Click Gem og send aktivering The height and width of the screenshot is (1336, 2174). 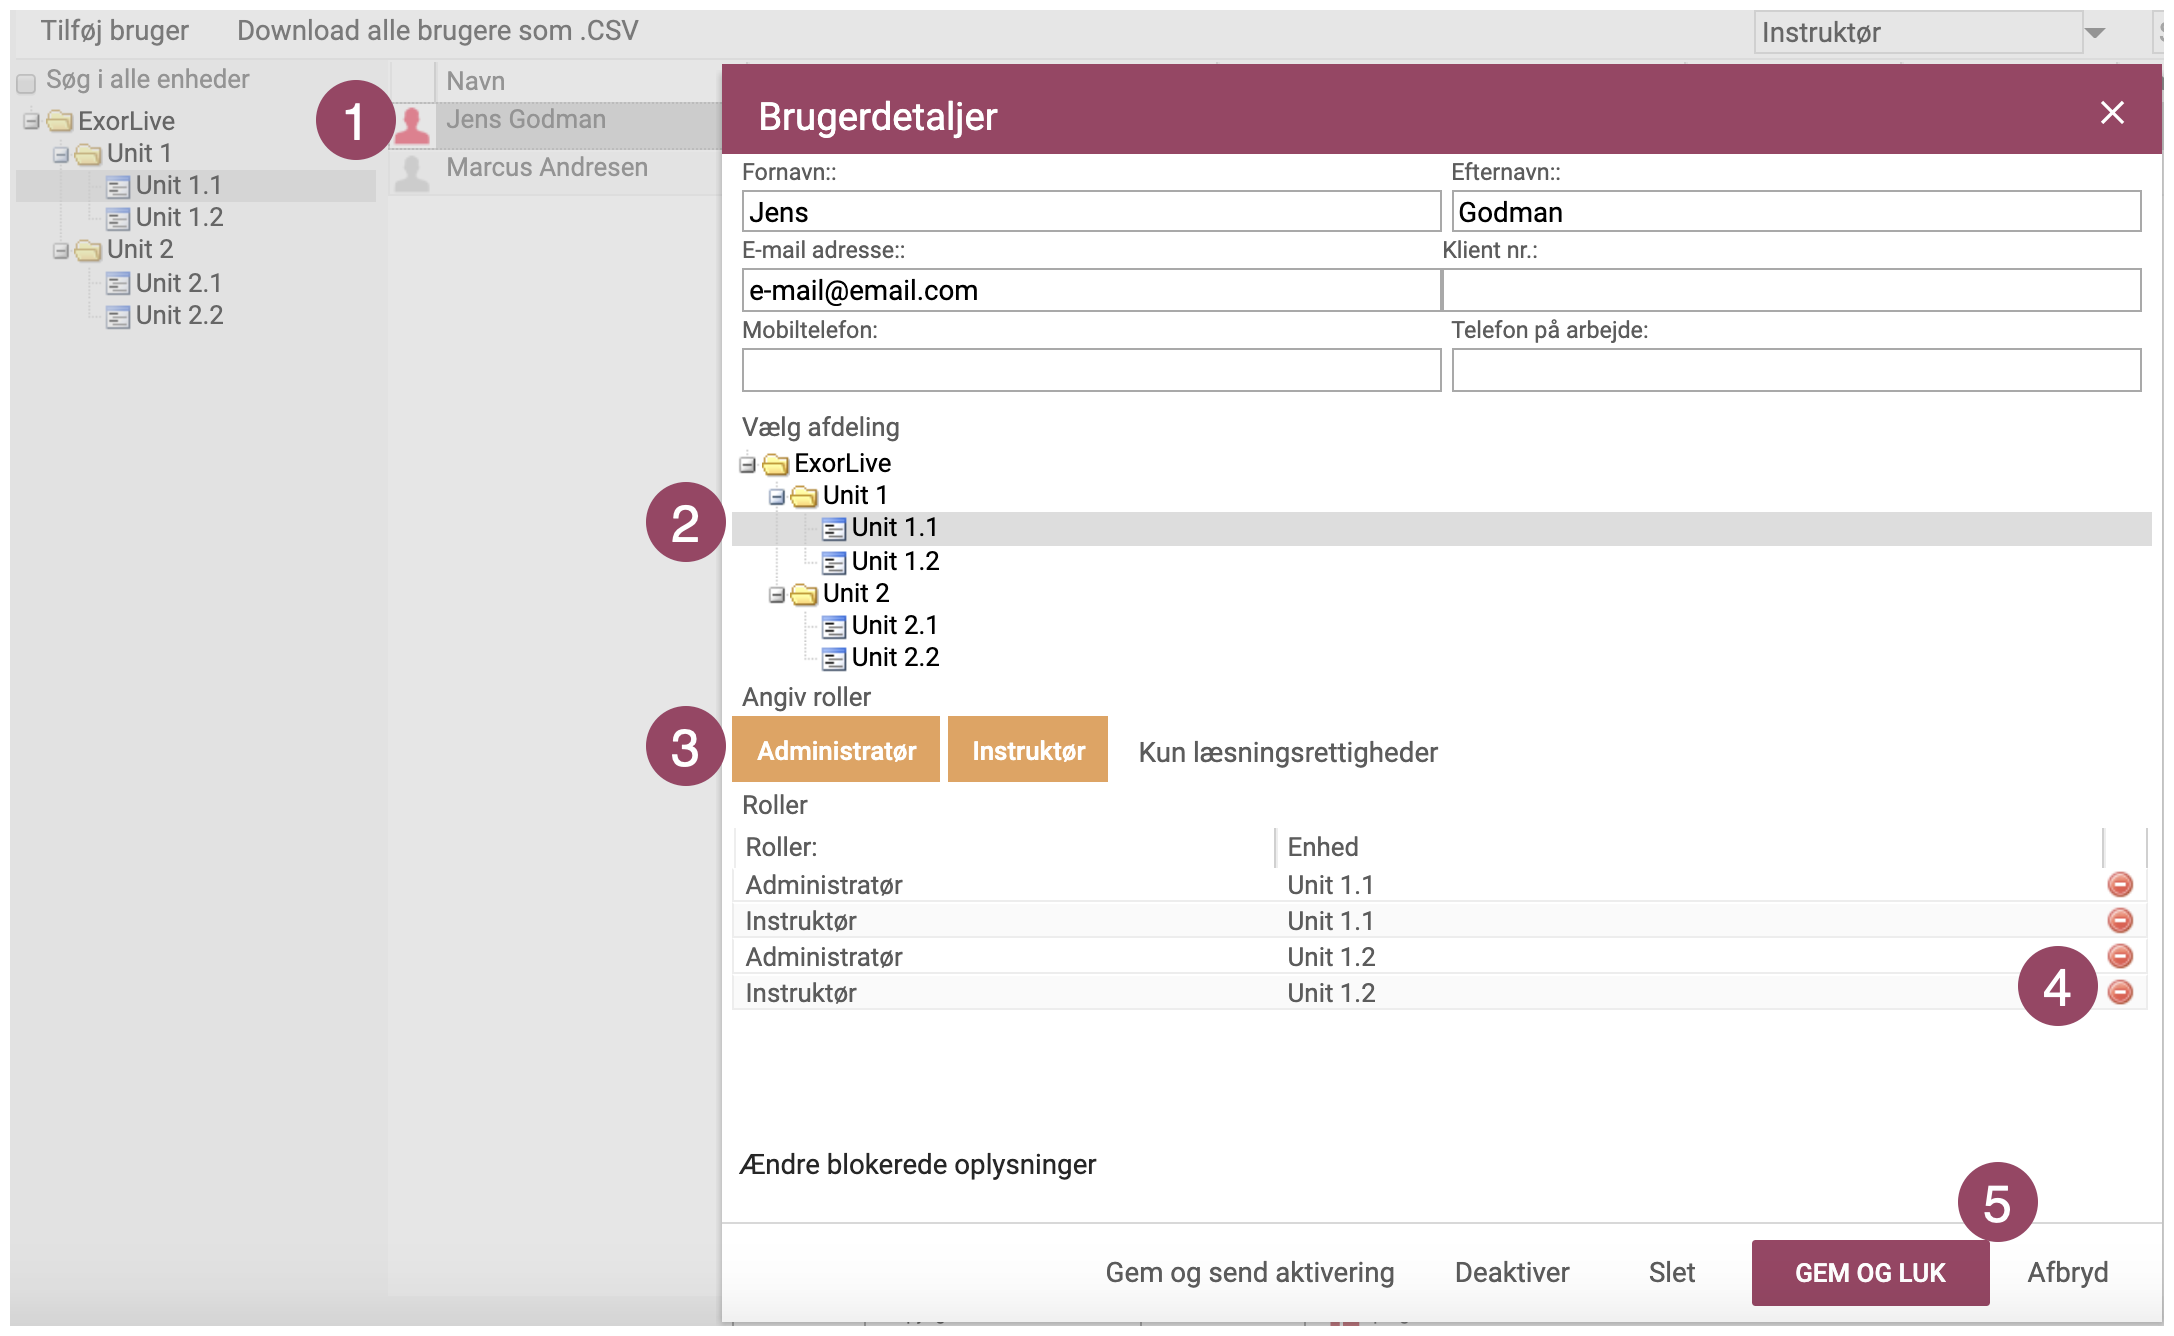click(1249, 1272)
